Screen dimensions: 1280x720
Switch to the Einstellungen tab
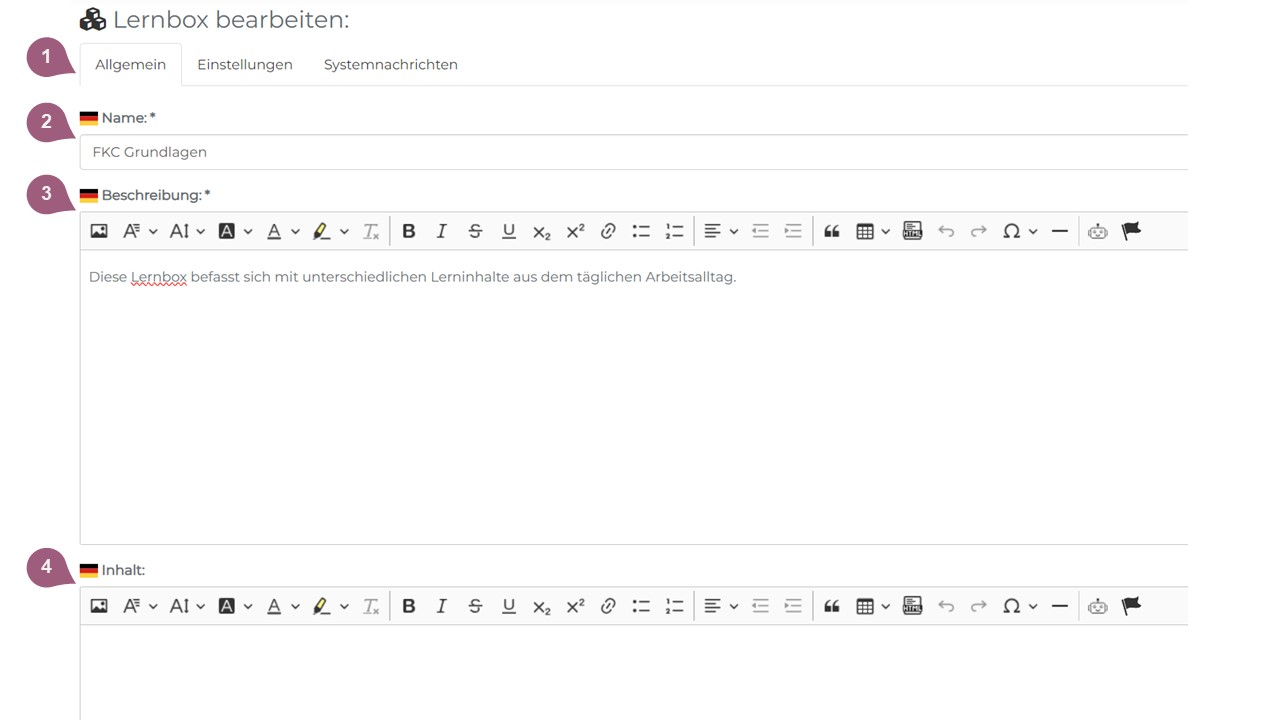(x=245, y=65)
